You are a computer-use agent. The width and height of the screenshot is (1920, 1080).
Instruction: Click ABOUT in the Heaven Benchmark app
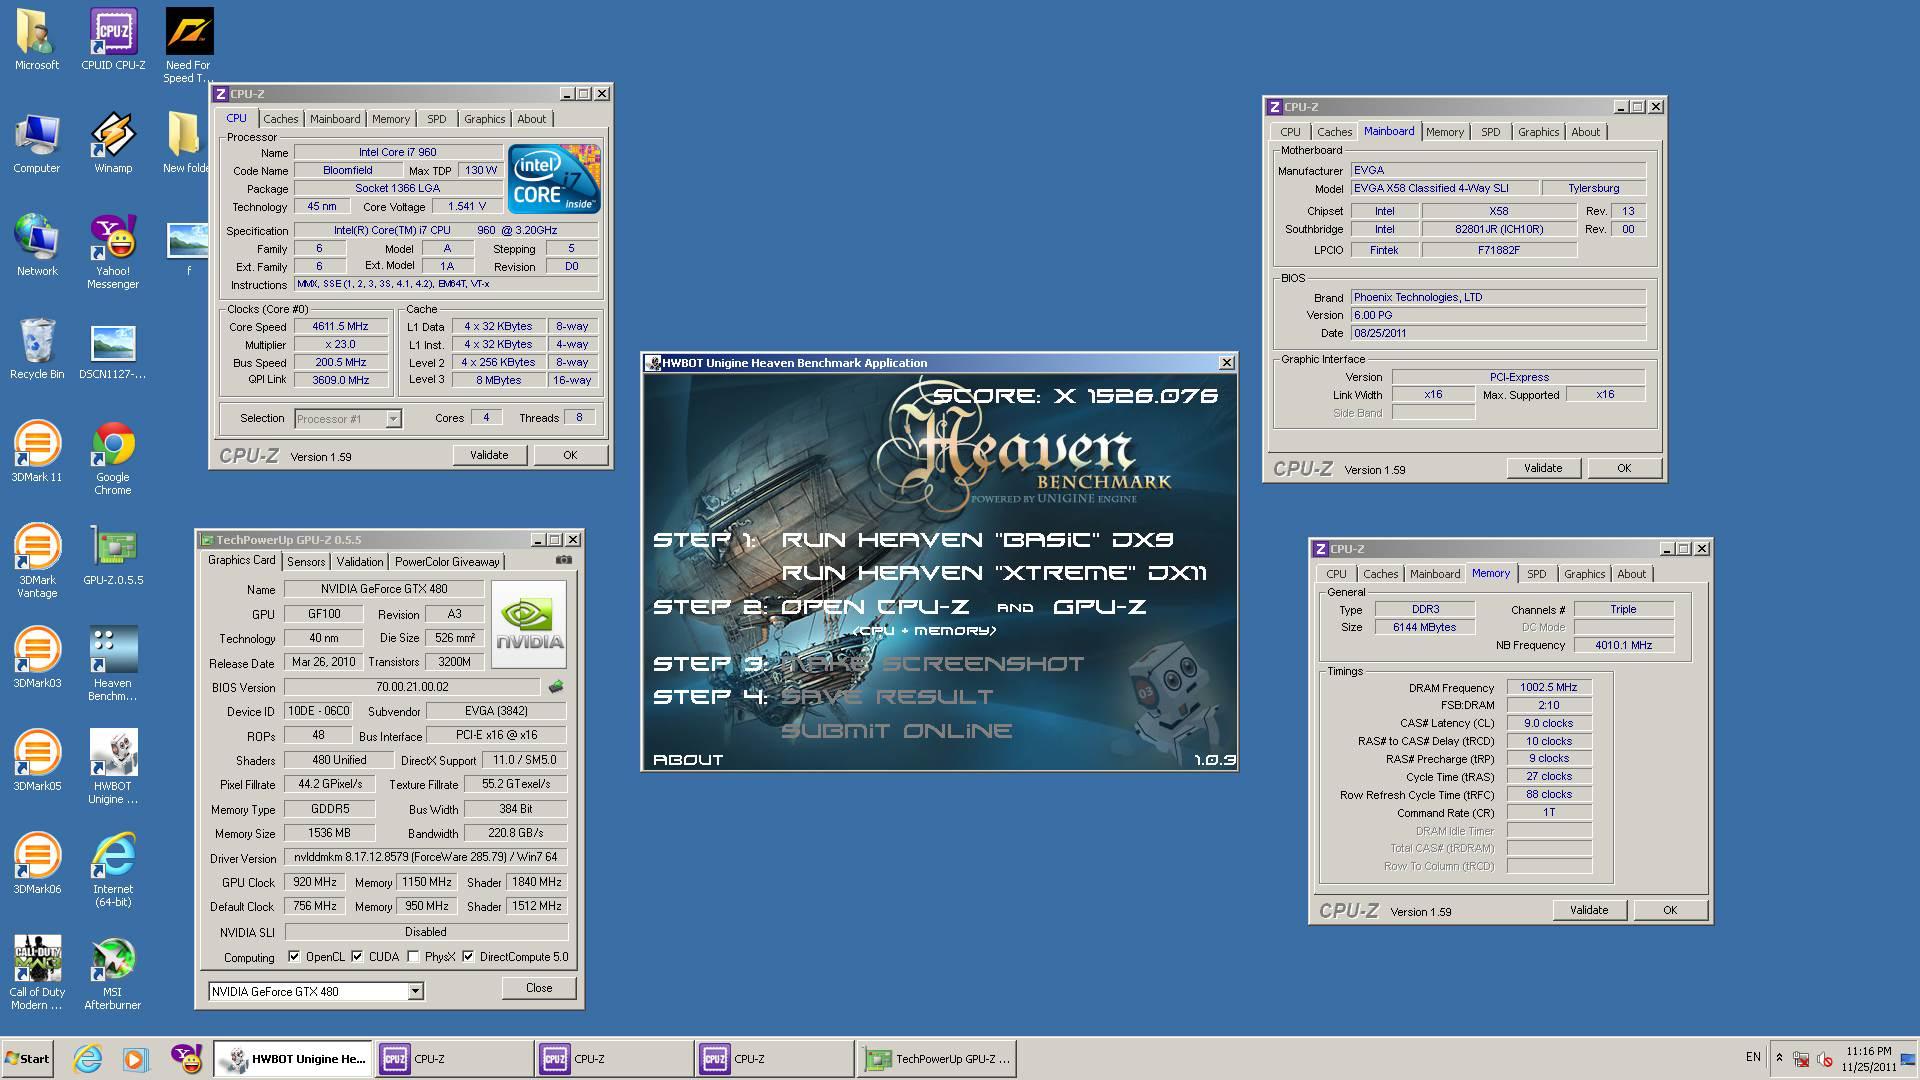[x=688, y=760]
